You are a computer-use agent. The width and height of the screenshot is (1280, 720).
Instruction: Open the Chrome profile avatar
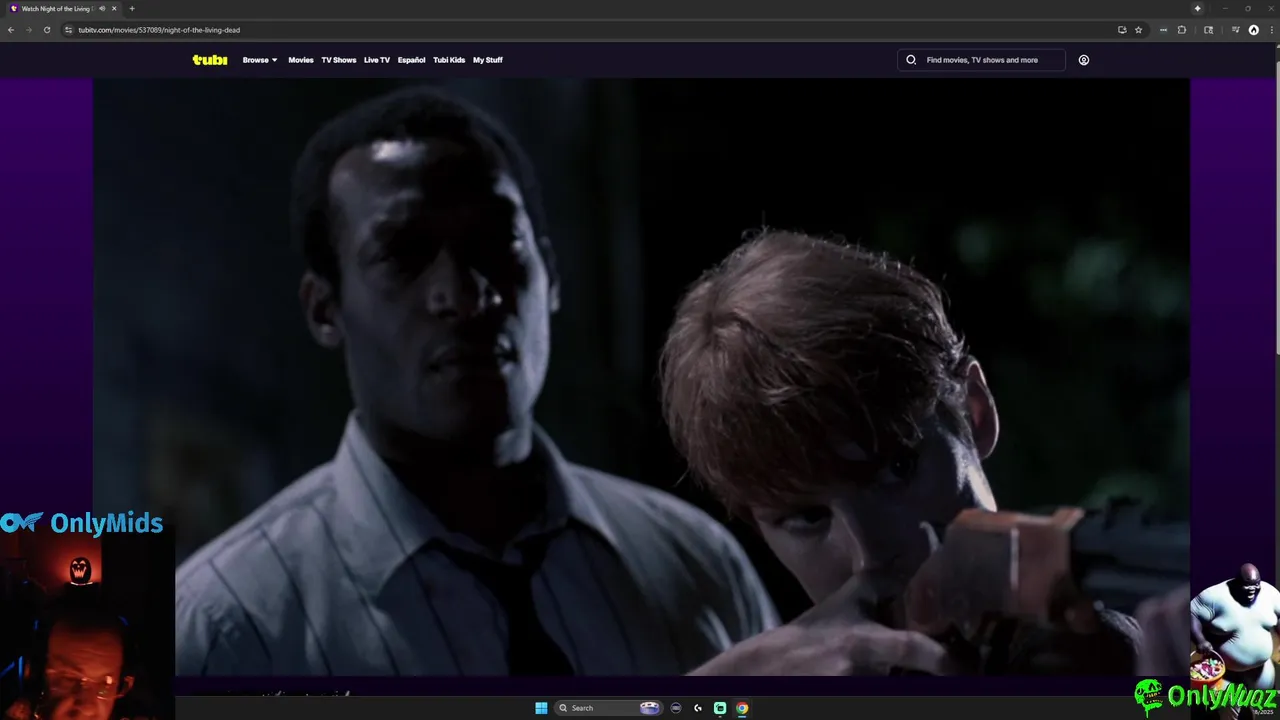click(x=1254, y=30)
